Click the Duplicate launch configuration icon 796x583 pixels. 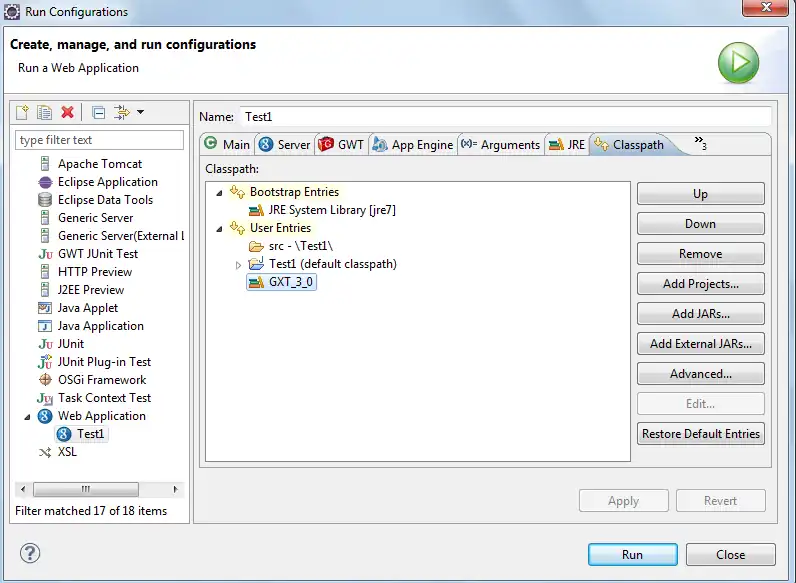pyautogui.click(x=45, y=112)
